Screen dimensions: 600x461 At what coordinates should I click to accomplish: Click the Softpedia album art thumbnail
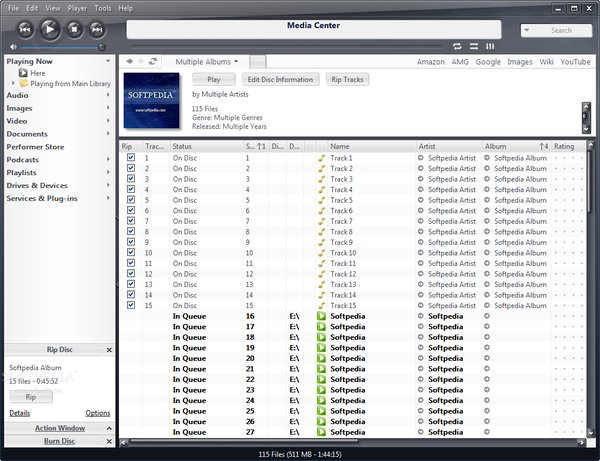tap(152, 100)
